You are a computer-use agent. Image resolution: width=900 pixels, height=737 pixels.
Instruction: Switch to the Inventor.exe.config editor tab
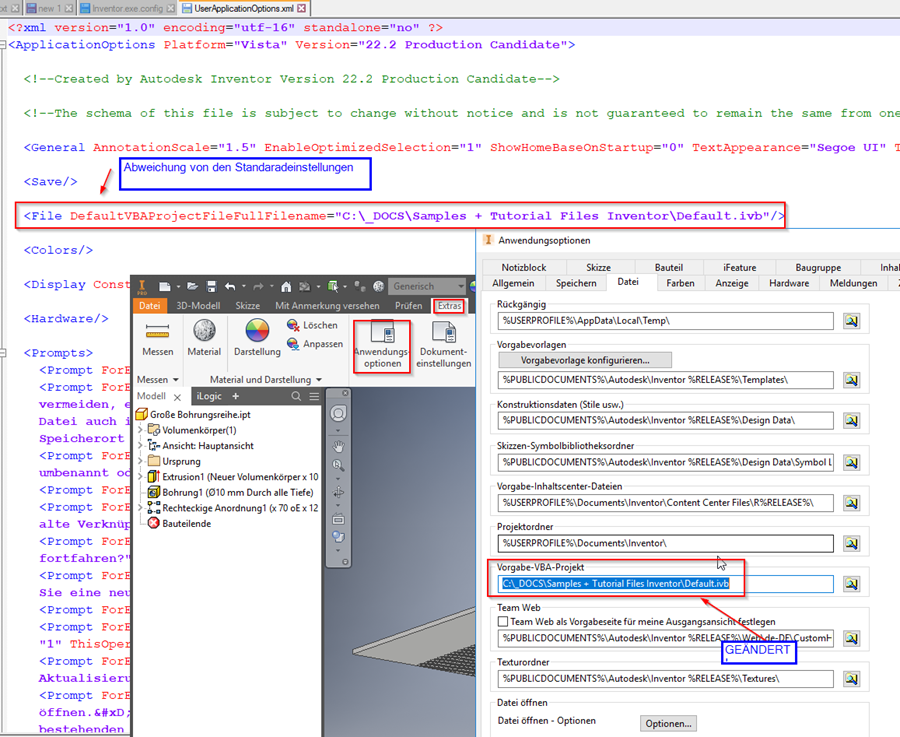(x=127, y=8)
